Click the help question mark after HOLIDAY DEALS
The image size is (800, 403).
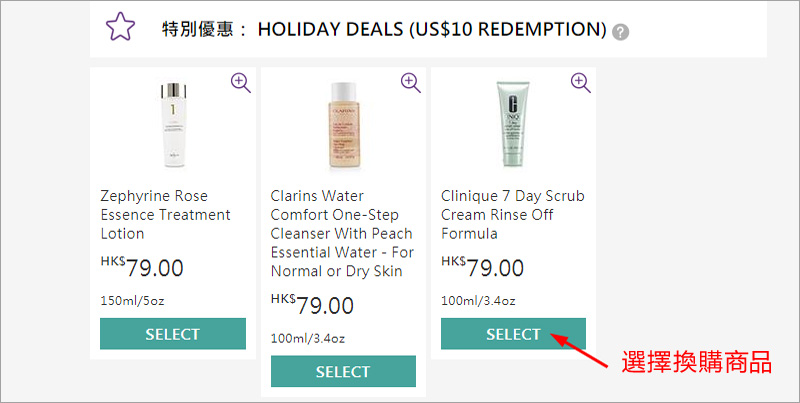tap(621, 31)
